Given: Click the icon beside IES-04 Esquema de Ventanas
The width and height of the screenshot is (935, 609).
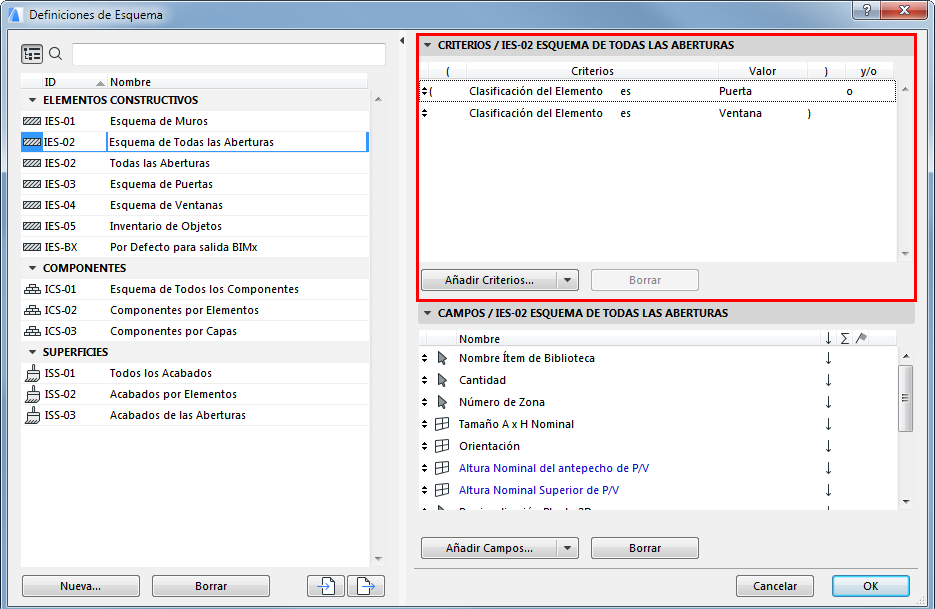Looking at the screenshot, I should point(32,205).
